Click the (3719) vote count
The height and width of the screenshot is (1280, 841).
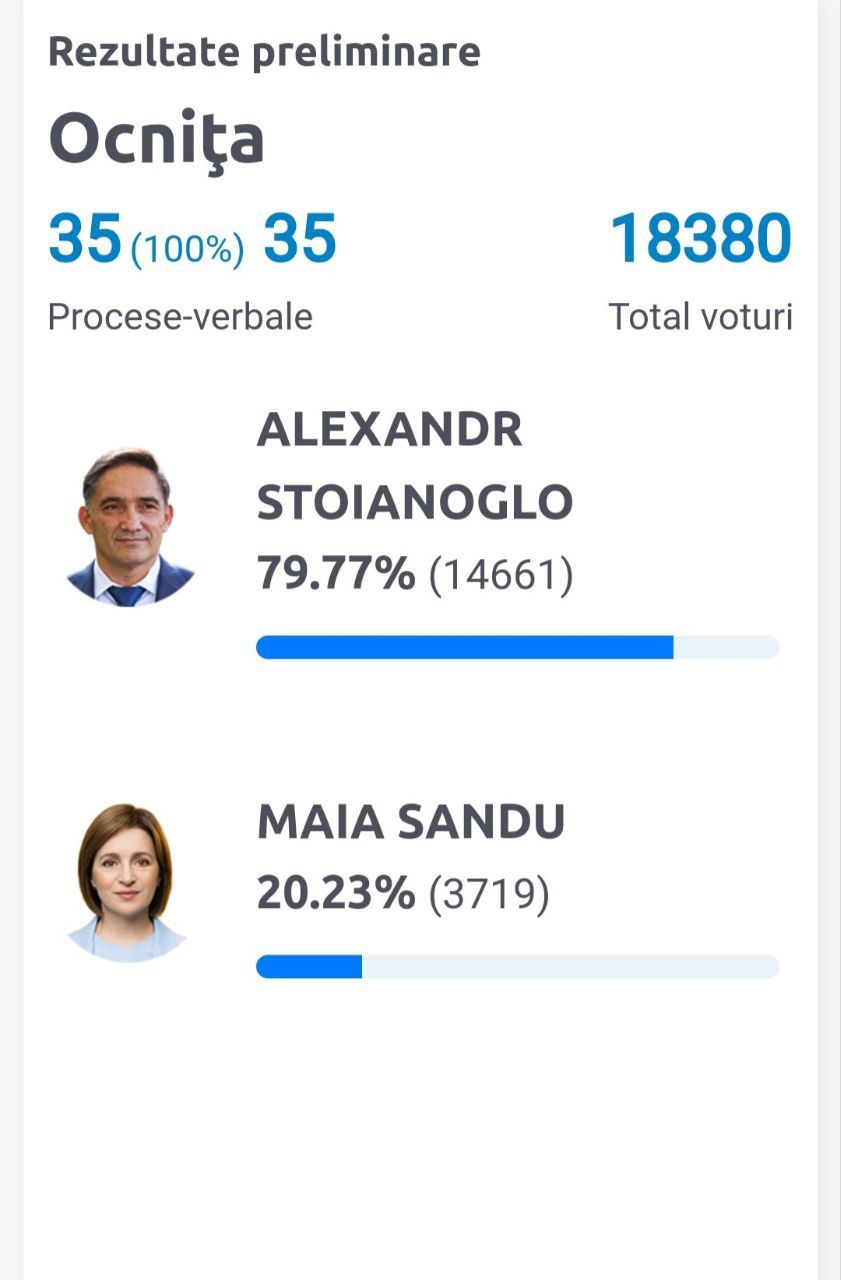(x=489, y=894)
